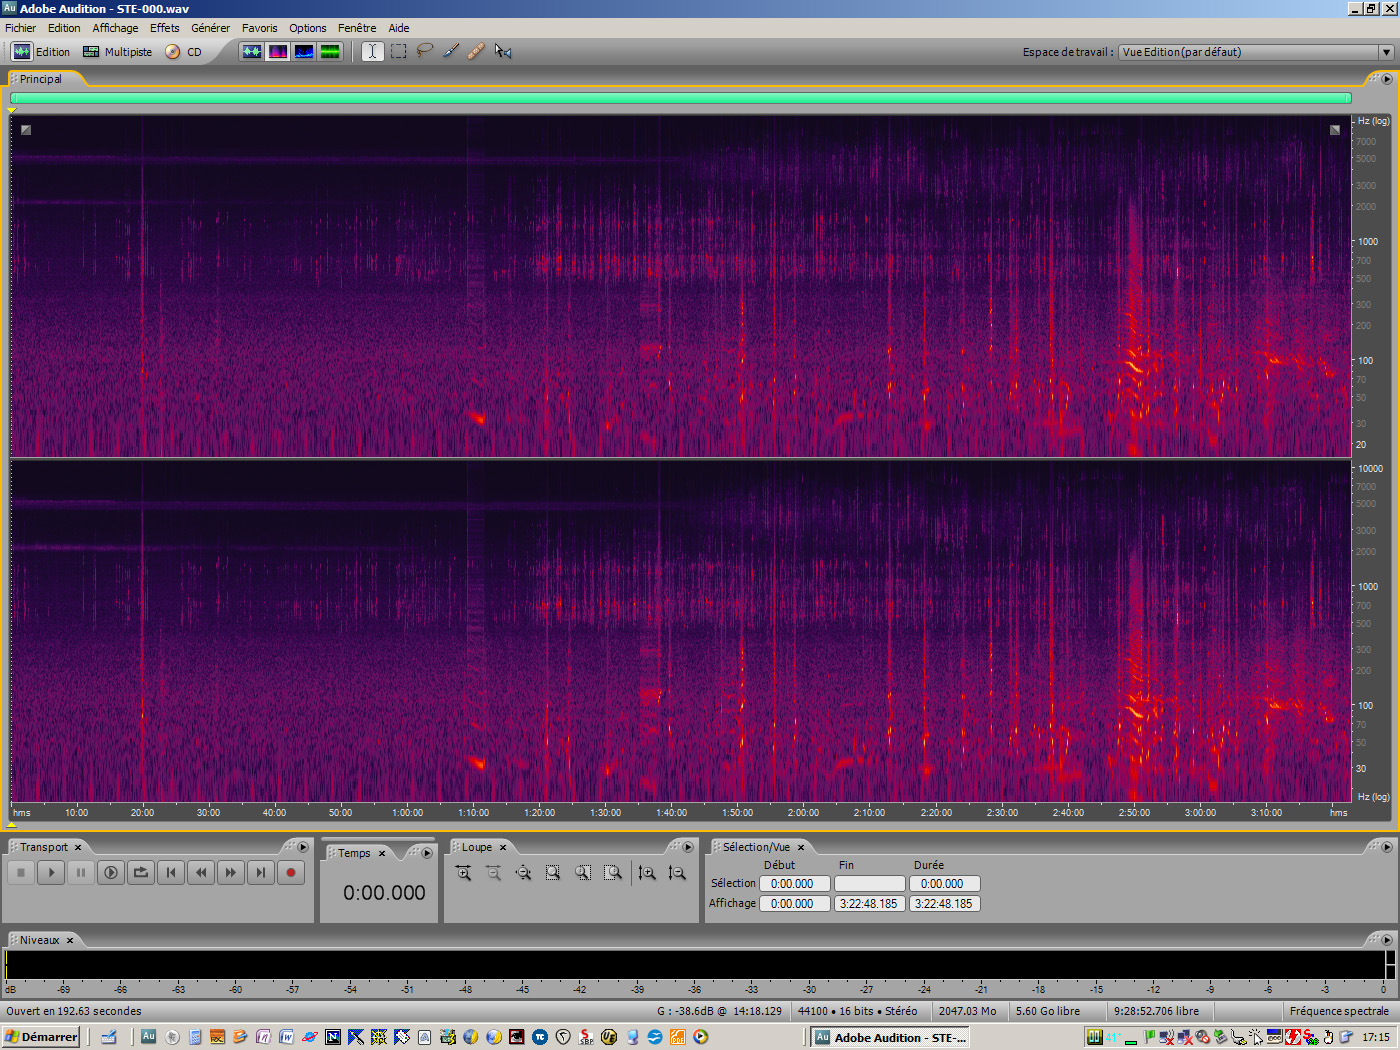Image resolution: width=1400 pixels, height=1050 pixels.
Task: Enable spectral phase display mode
Action: pos(330,51)
